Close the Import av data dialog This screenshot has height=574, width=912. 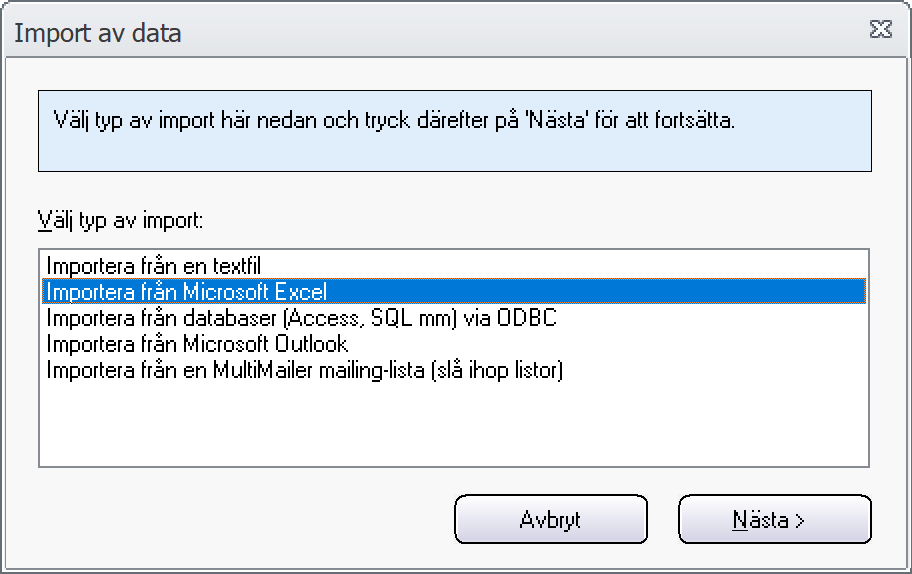[881, 29]
